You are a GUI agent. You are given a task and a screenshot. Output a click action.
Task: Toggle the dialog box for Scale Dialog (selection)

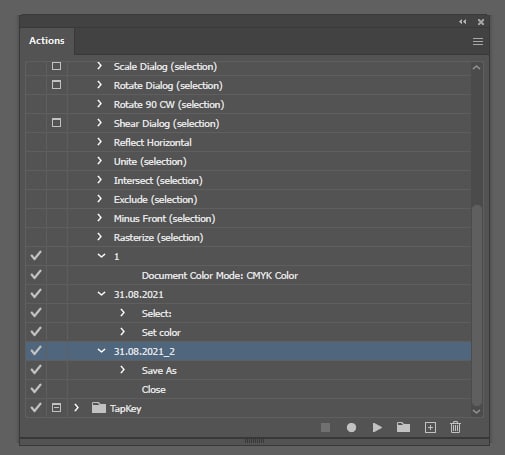(x=56, y=66)
